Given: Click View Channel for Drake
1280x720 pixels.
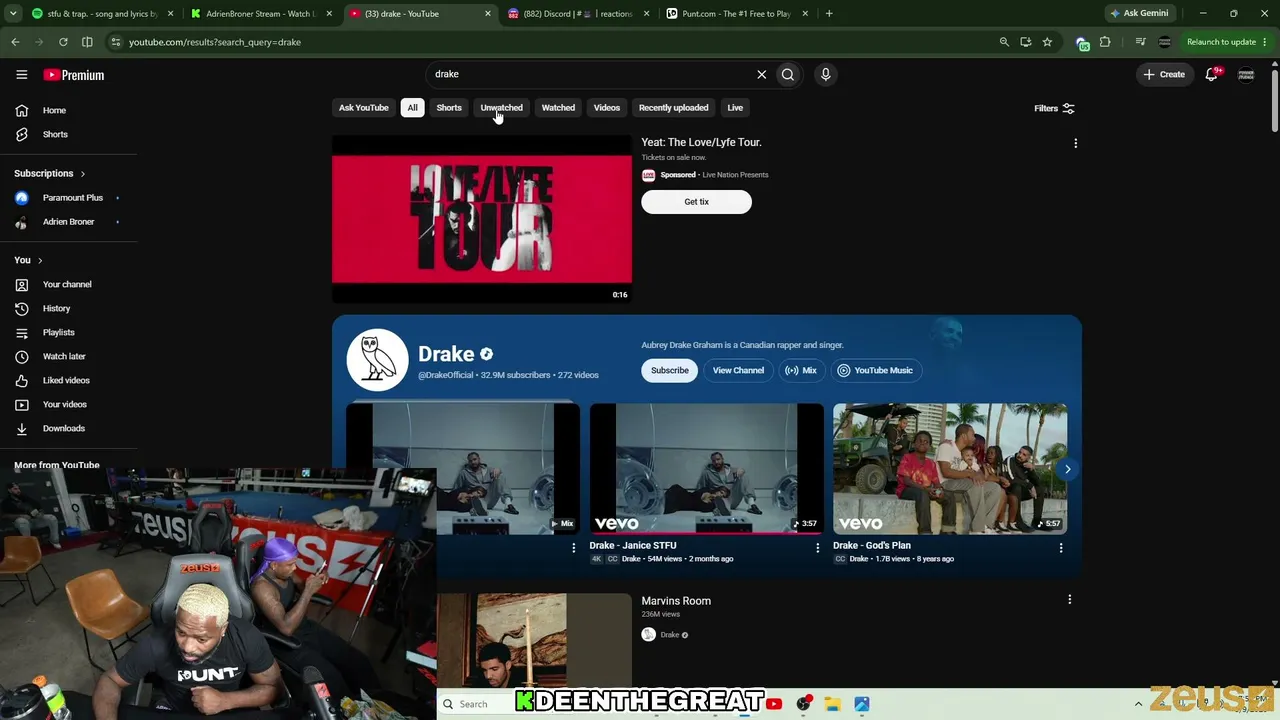Looking at the screenshot, I should 738,370.
